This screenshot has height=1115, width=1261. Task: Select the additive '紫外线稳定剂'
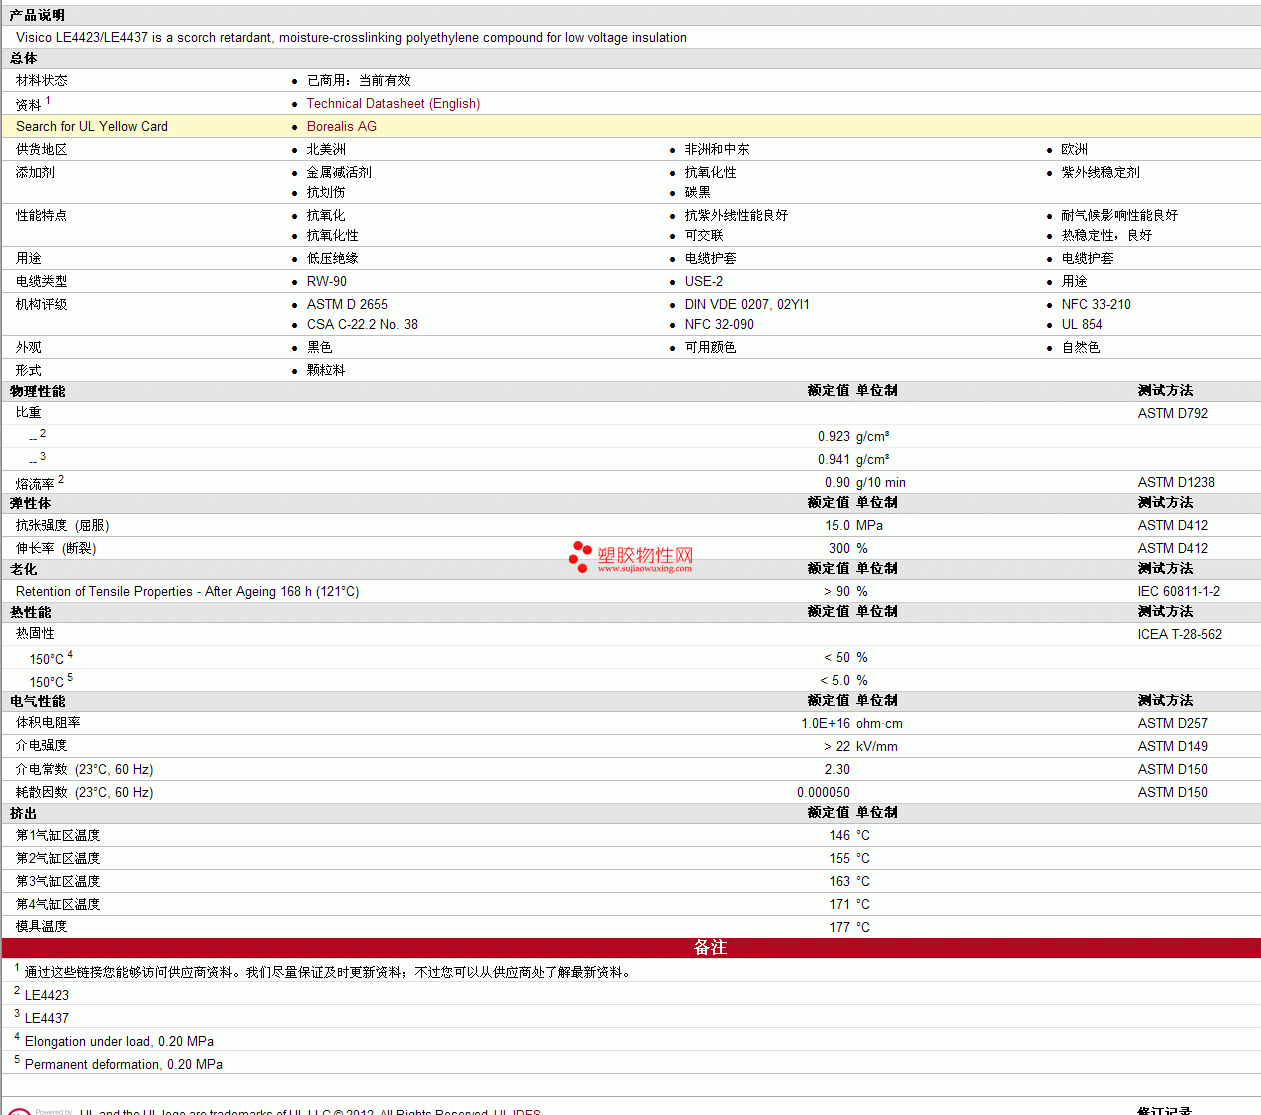click(1100, 173)
